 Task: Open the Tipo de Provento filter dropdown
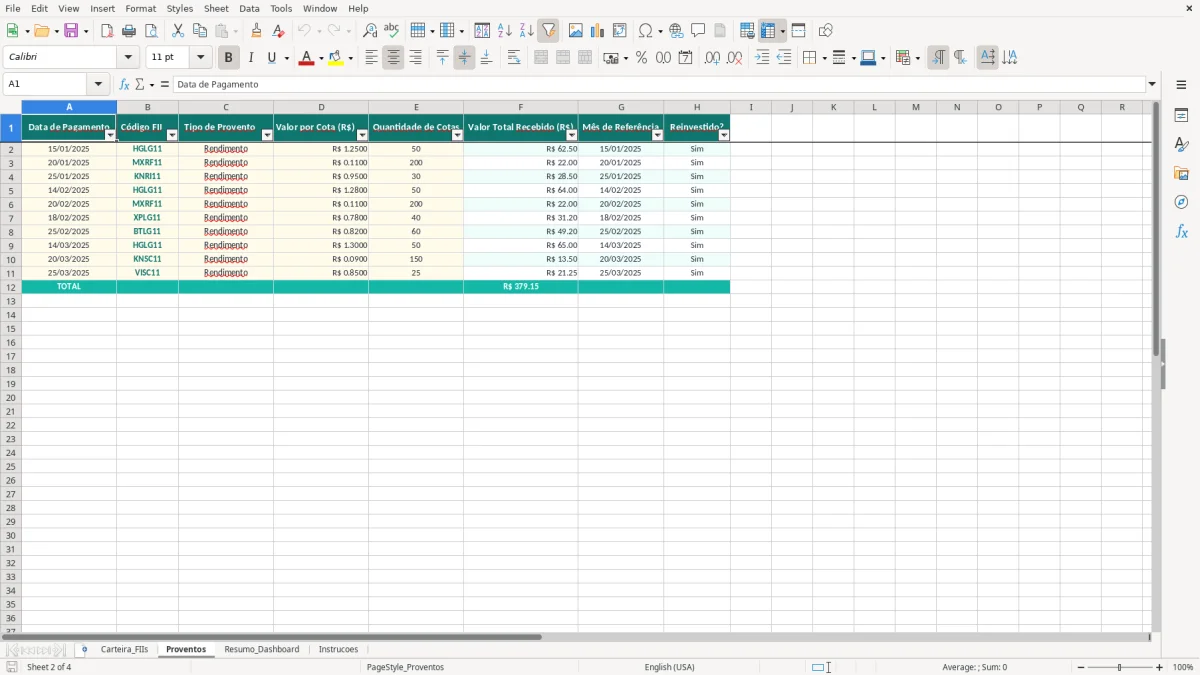pyautogui.click(x=267, y=135)
